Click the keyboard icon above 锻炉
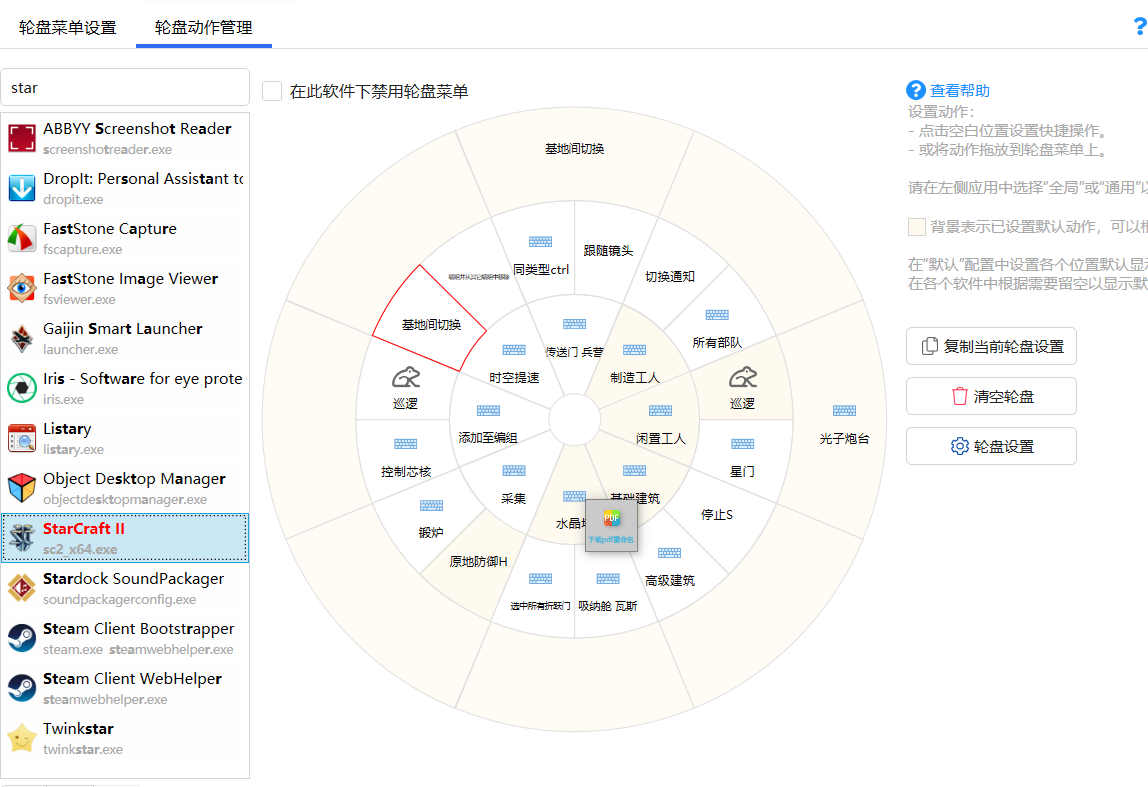 coord(431,505)
